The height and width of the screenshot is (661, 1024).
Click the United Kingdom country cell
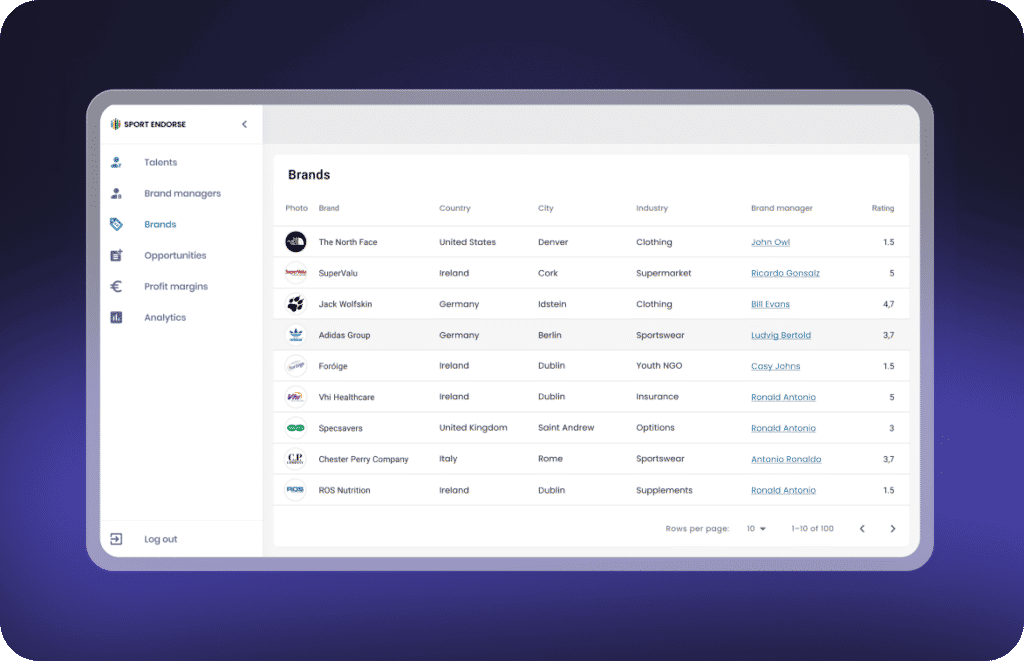tap(473, 427)
